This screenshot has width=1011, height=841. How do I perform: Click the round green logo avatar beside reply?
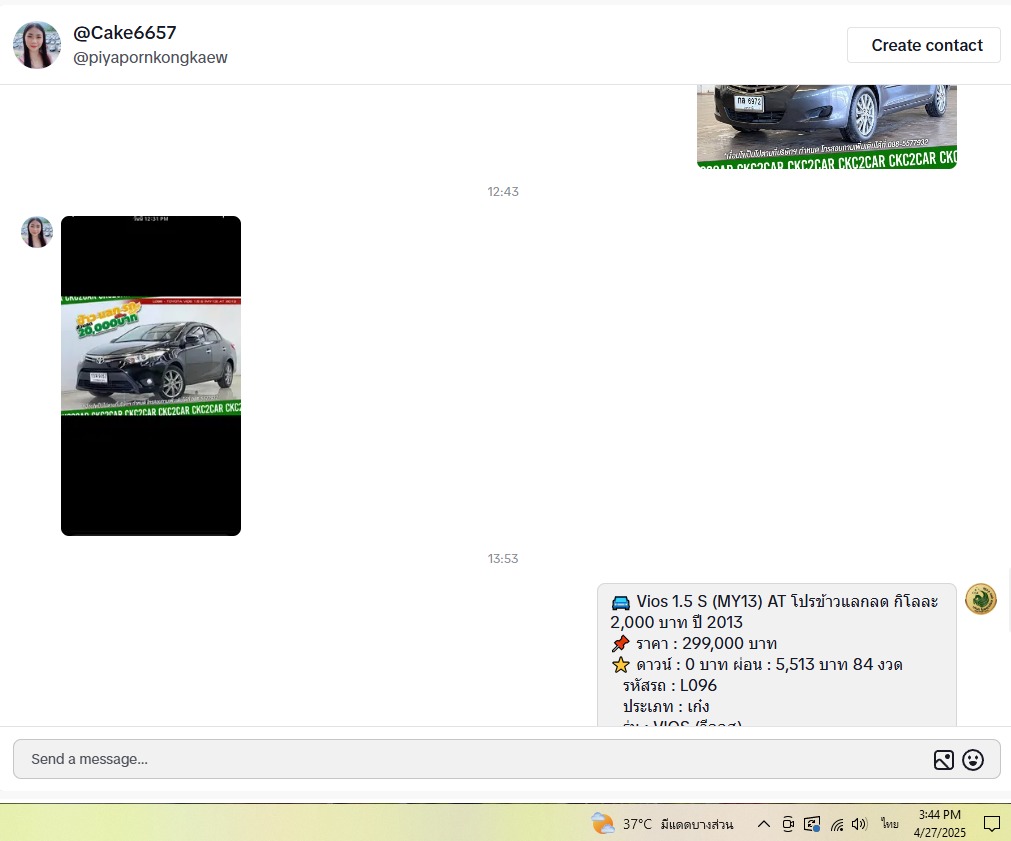pyautogui.click(x=981, y=599)
